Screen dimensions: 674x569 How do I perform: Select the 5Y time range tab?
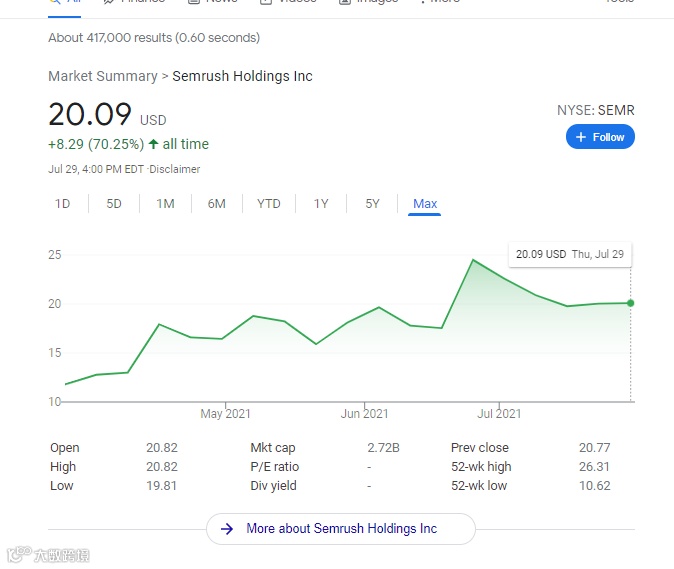(372, 204)
